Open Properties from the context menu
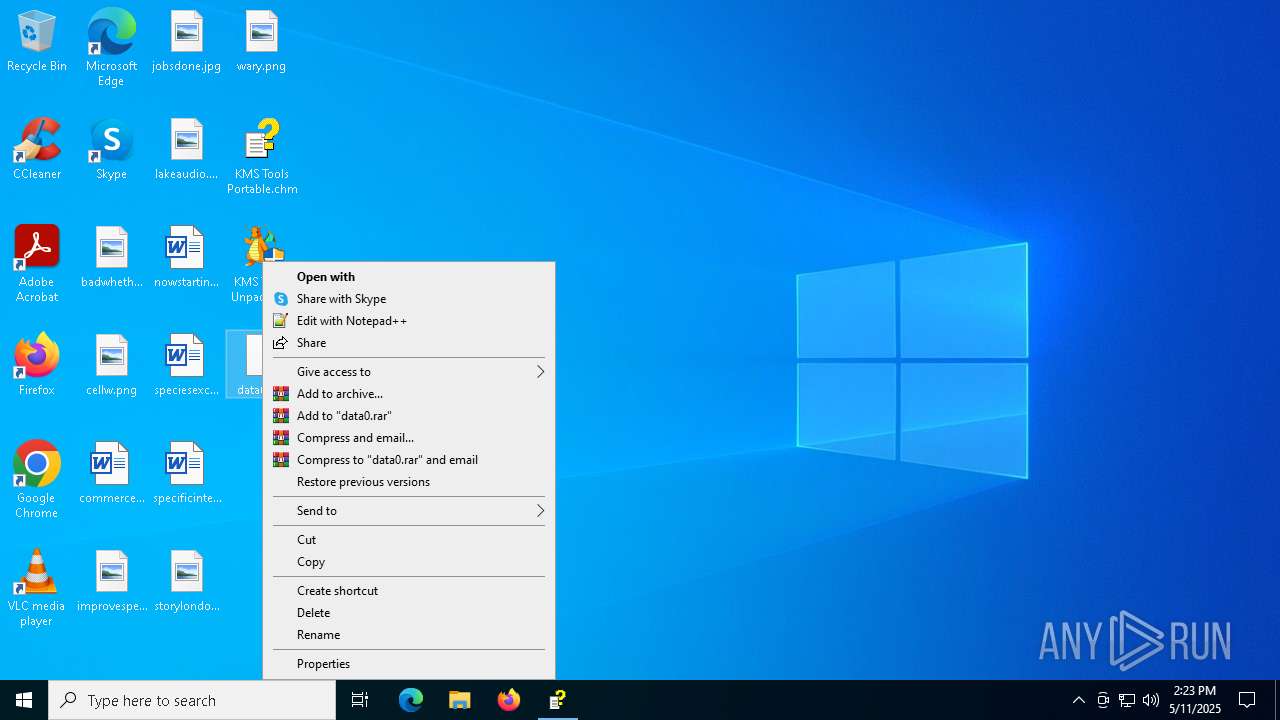 (x=409, y=664)
